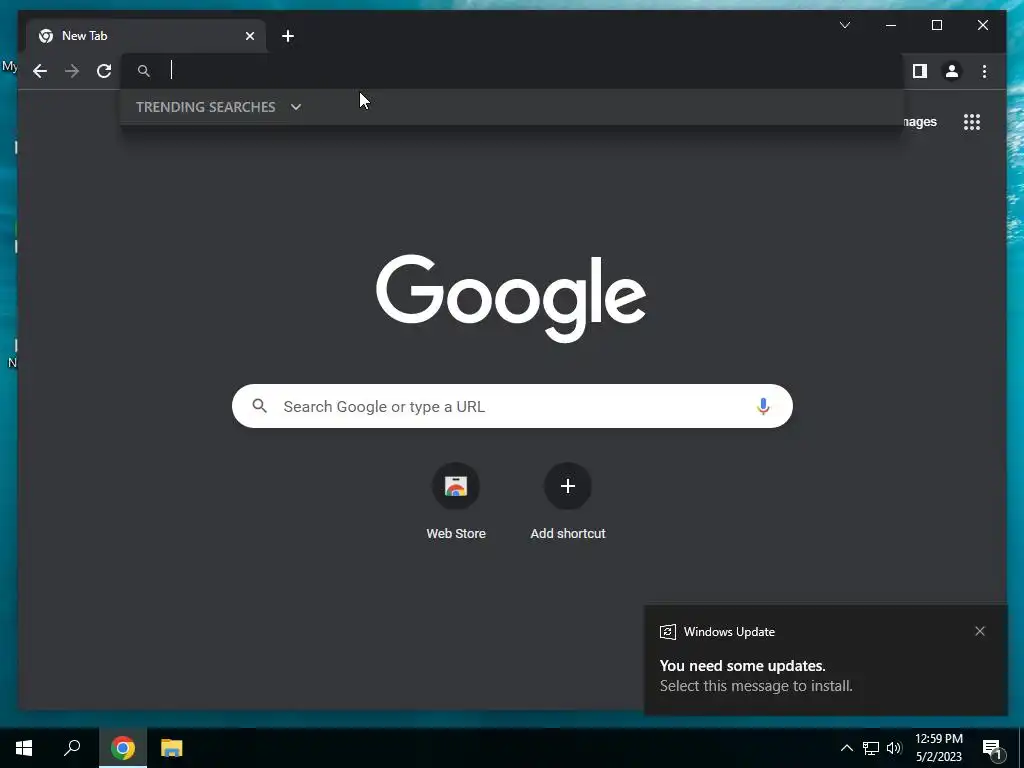This screenshot has width=1024, height=768.
Task: Close the New Tab tab
Action: click(249, 36)
